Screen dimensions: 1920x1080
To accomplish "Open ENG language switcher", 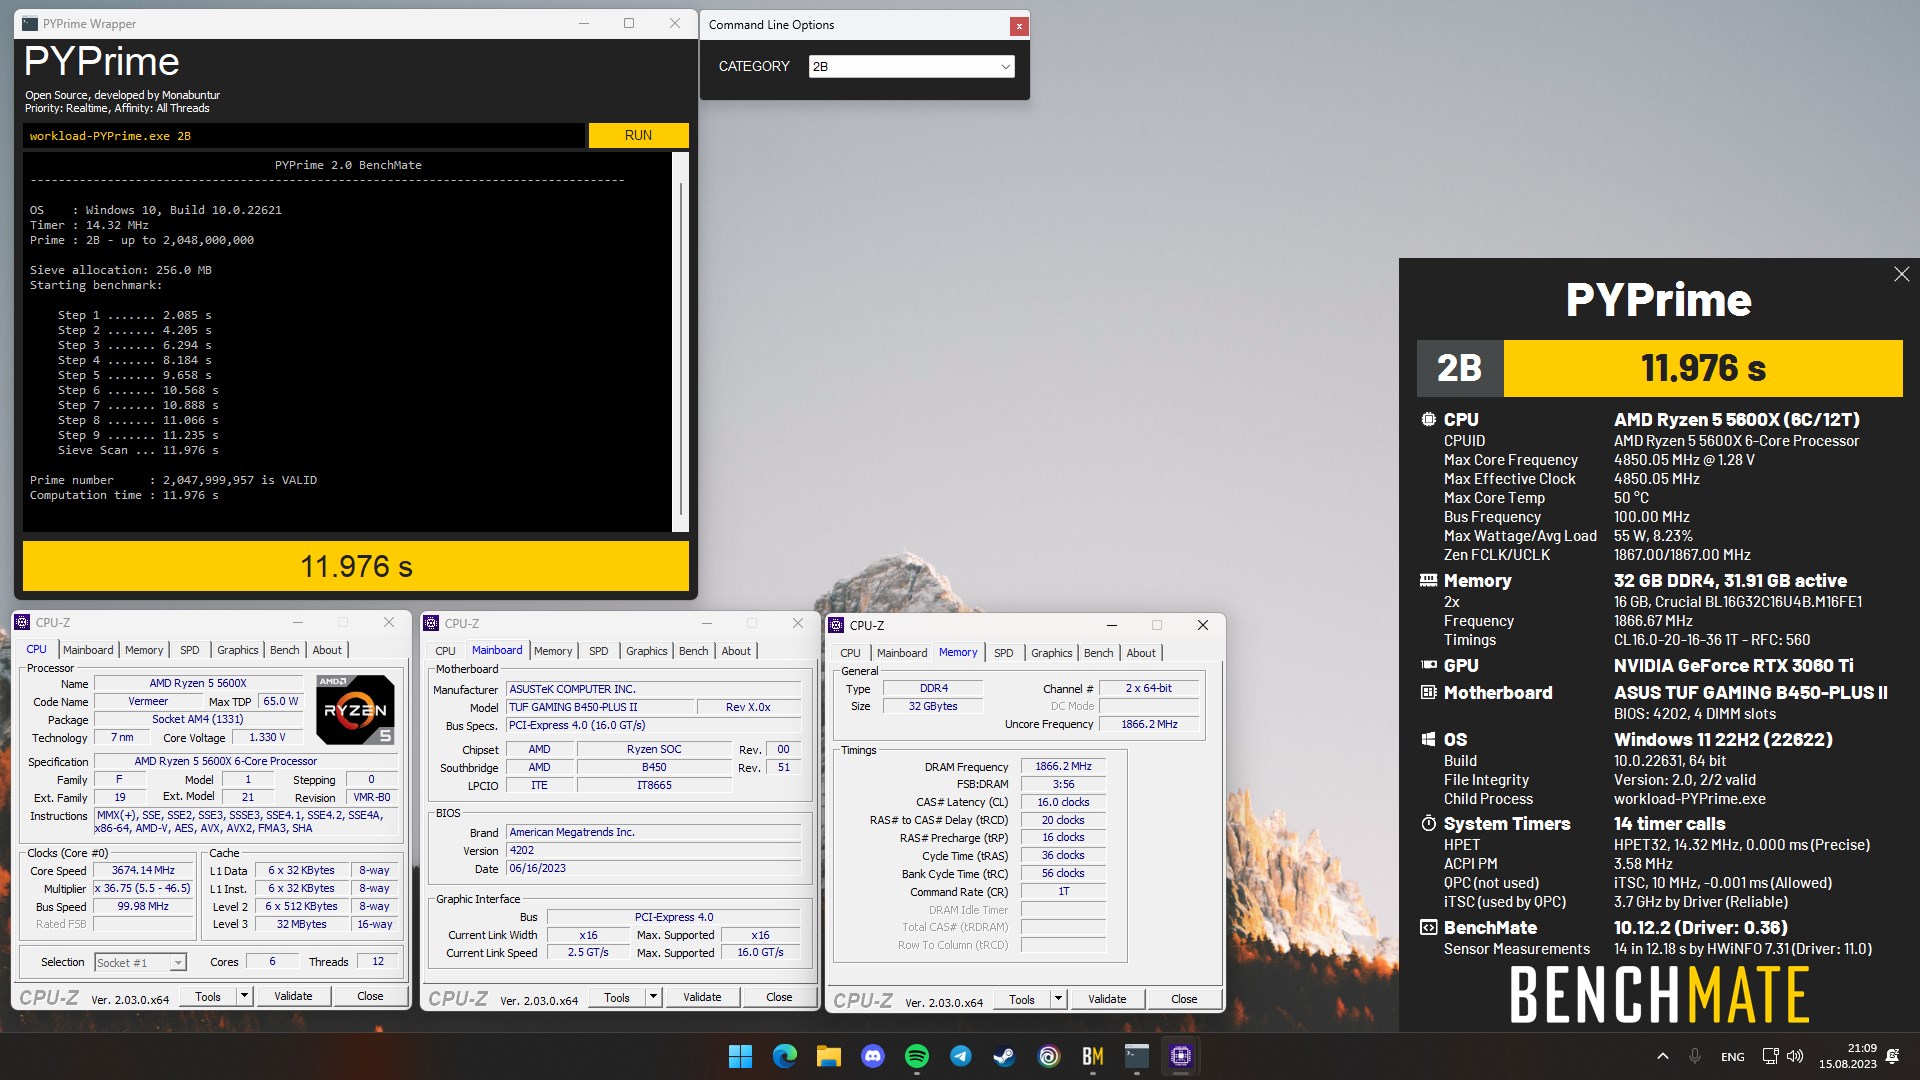I will tap(1733, 1057).
